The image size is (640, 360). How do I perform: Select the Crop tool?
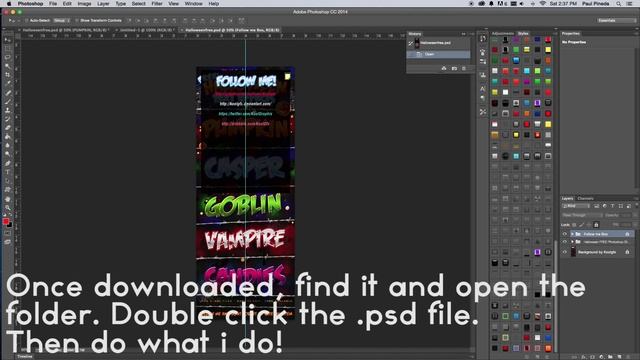pos(8,75)
